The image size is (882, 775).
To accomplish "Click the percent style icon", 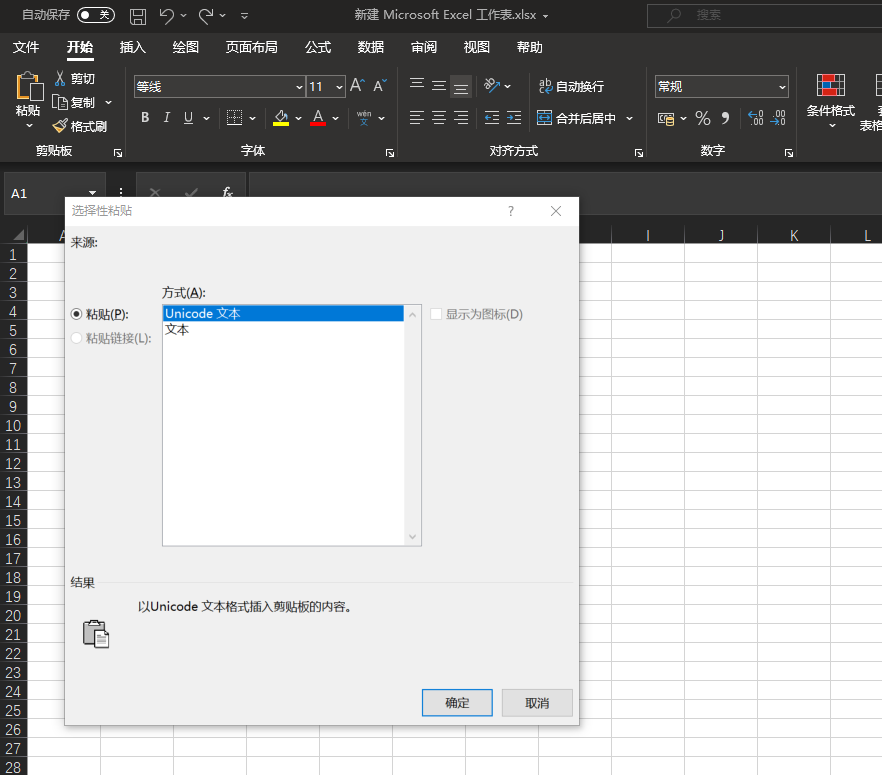I will 703,118.
